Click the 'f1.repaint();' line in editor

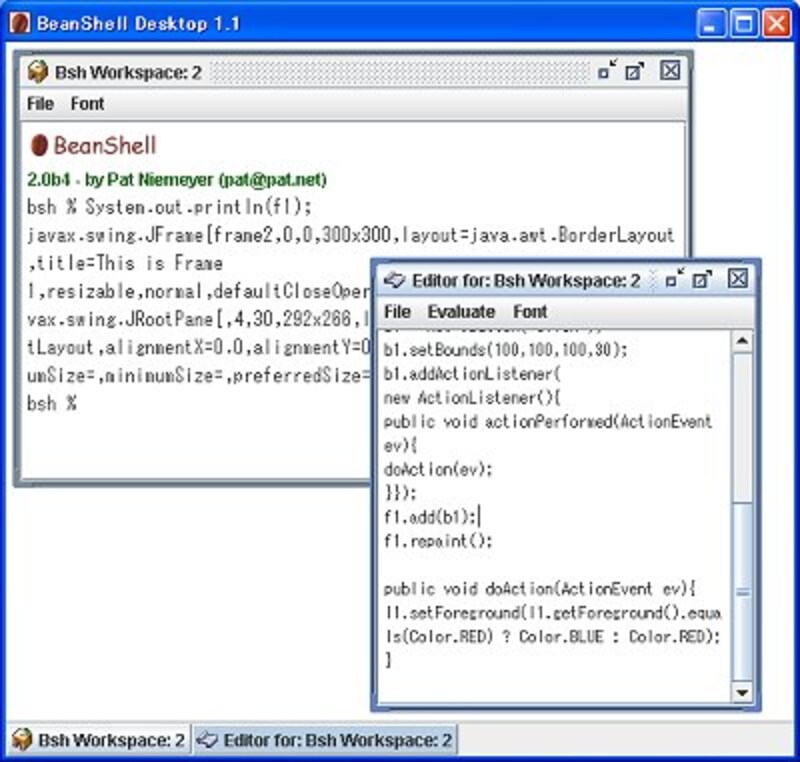click(x=438, y=541)
